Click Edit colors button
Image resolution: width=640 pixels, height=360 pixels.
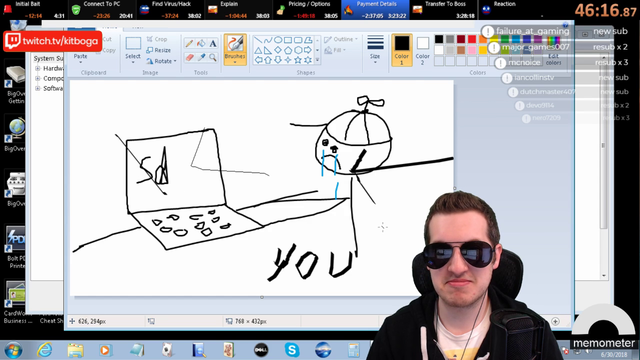point(553,51)
